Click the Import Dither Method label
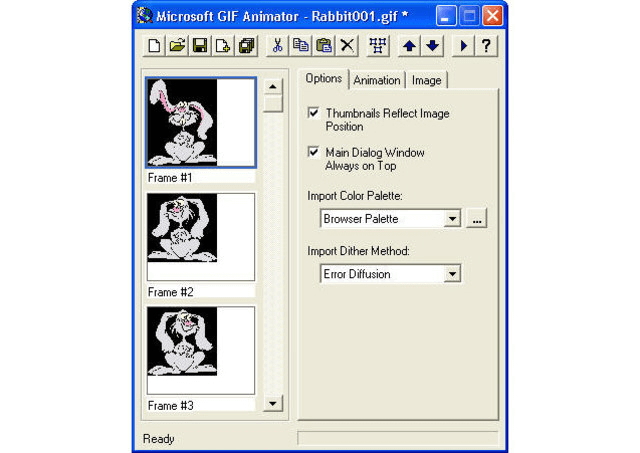Image resolution: width=640 pixels, height=453 pixels. [x=358, y=251]
